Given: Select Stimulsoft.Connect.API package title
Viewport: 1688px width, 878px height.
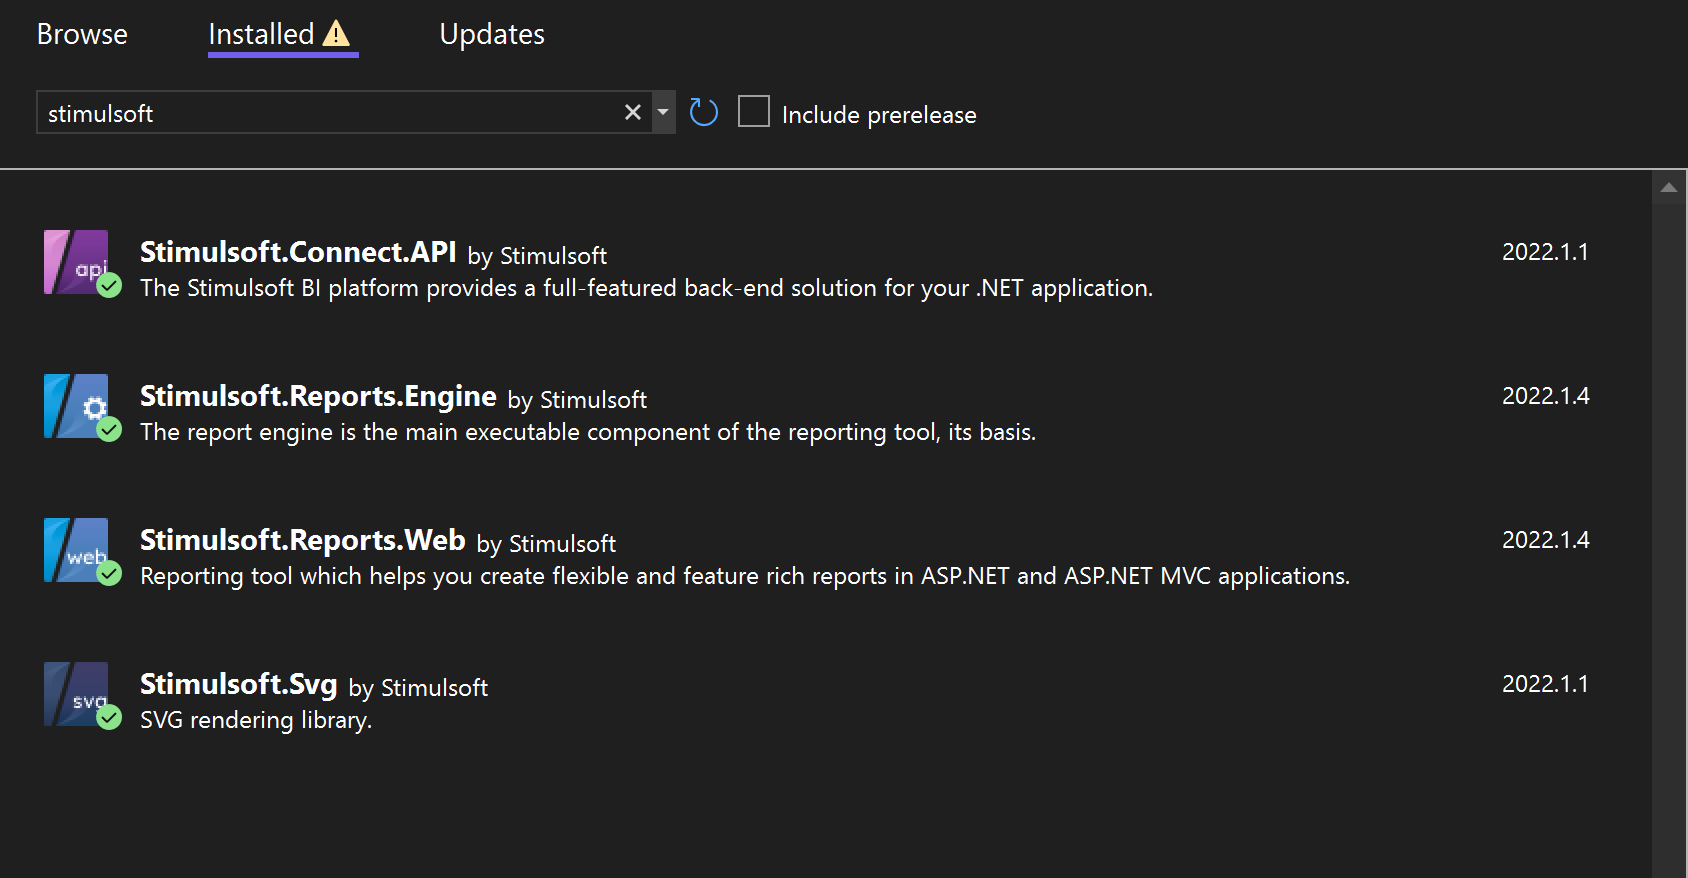Looking at the screenshot, I should pyautogui.click(x=298, y=252).
